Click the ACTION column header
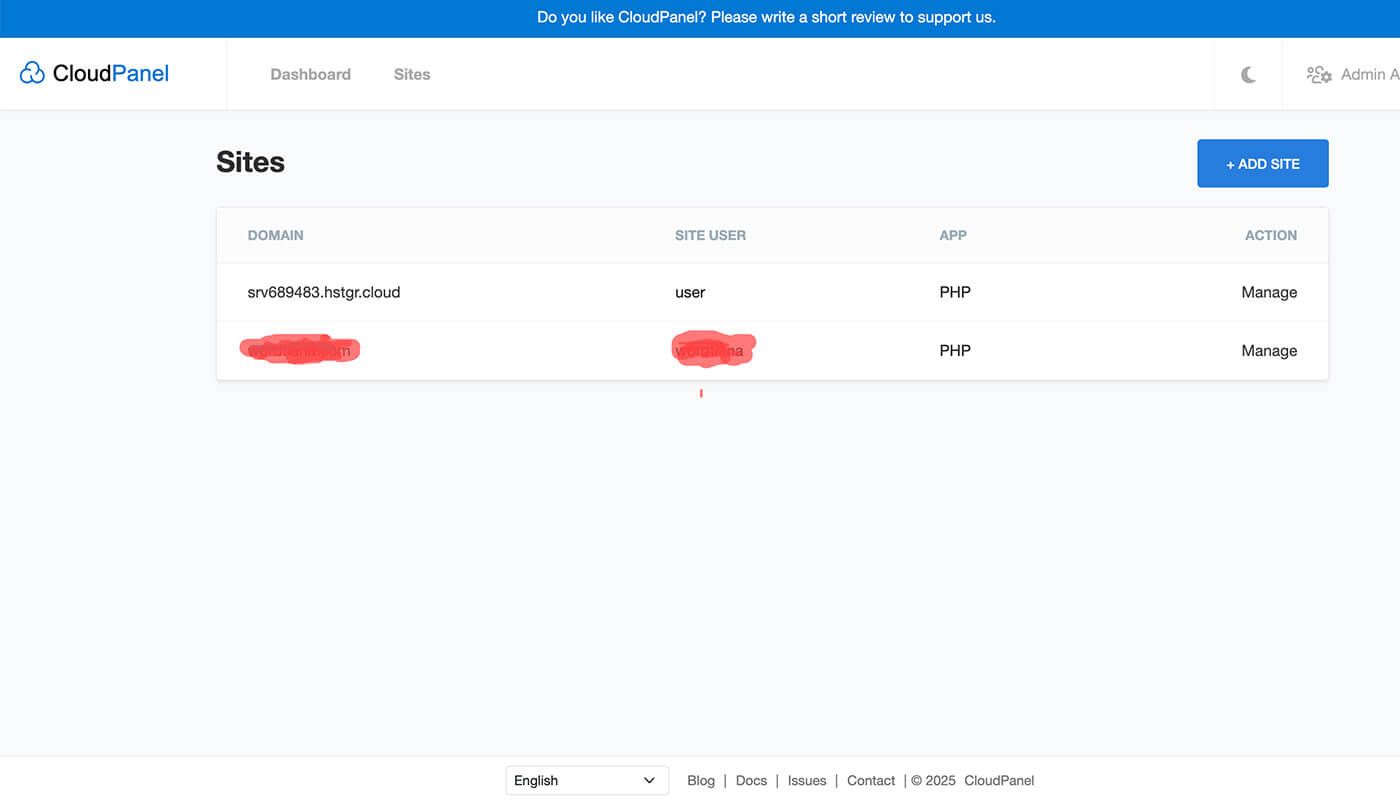Viewport: 1400px width, 800px height. 1271,235
